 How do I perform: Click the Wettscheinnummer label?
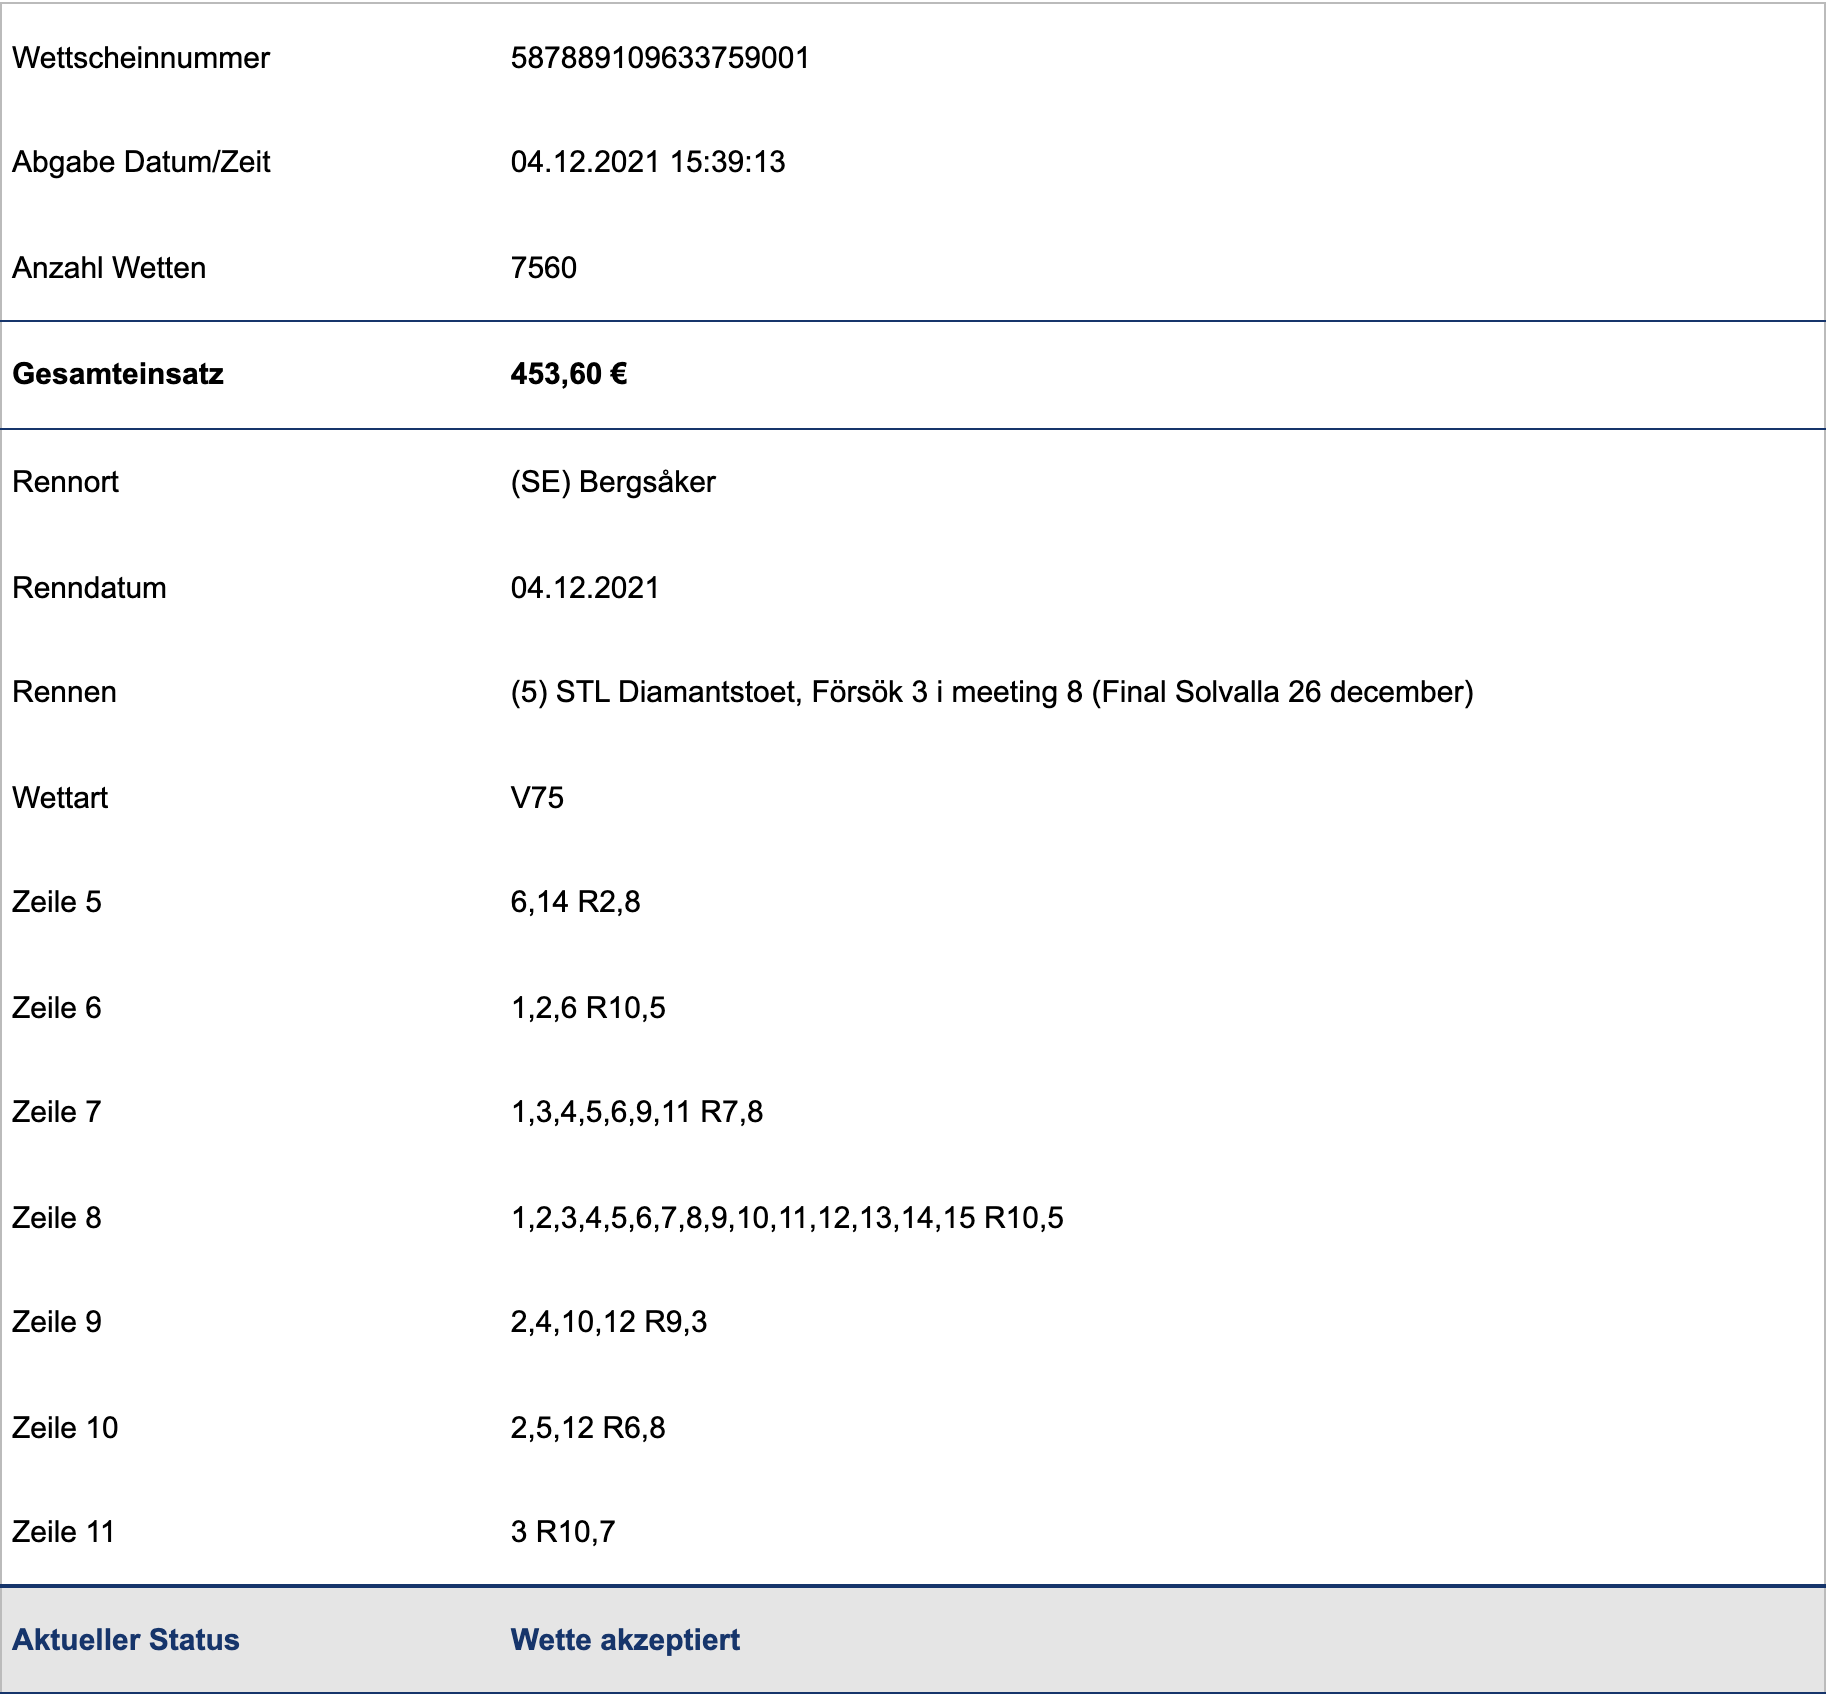[141, 58]
